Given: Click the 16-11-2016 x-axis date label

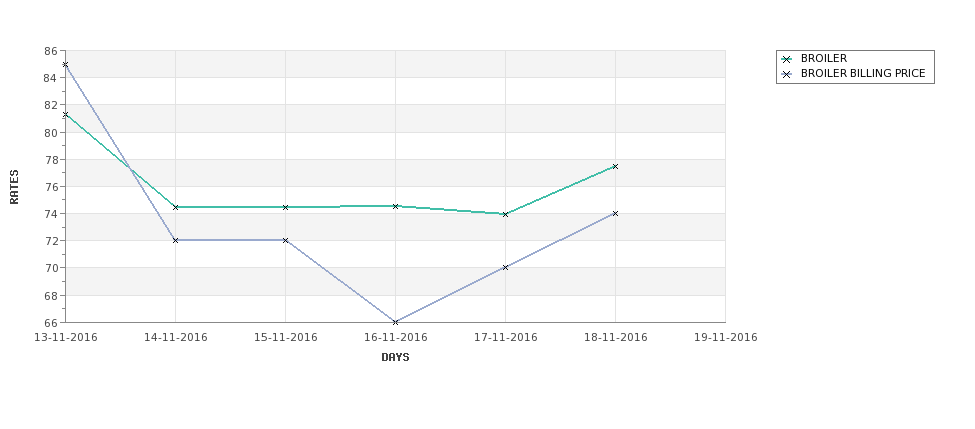Looking at the screenshot, I should 396,337.
